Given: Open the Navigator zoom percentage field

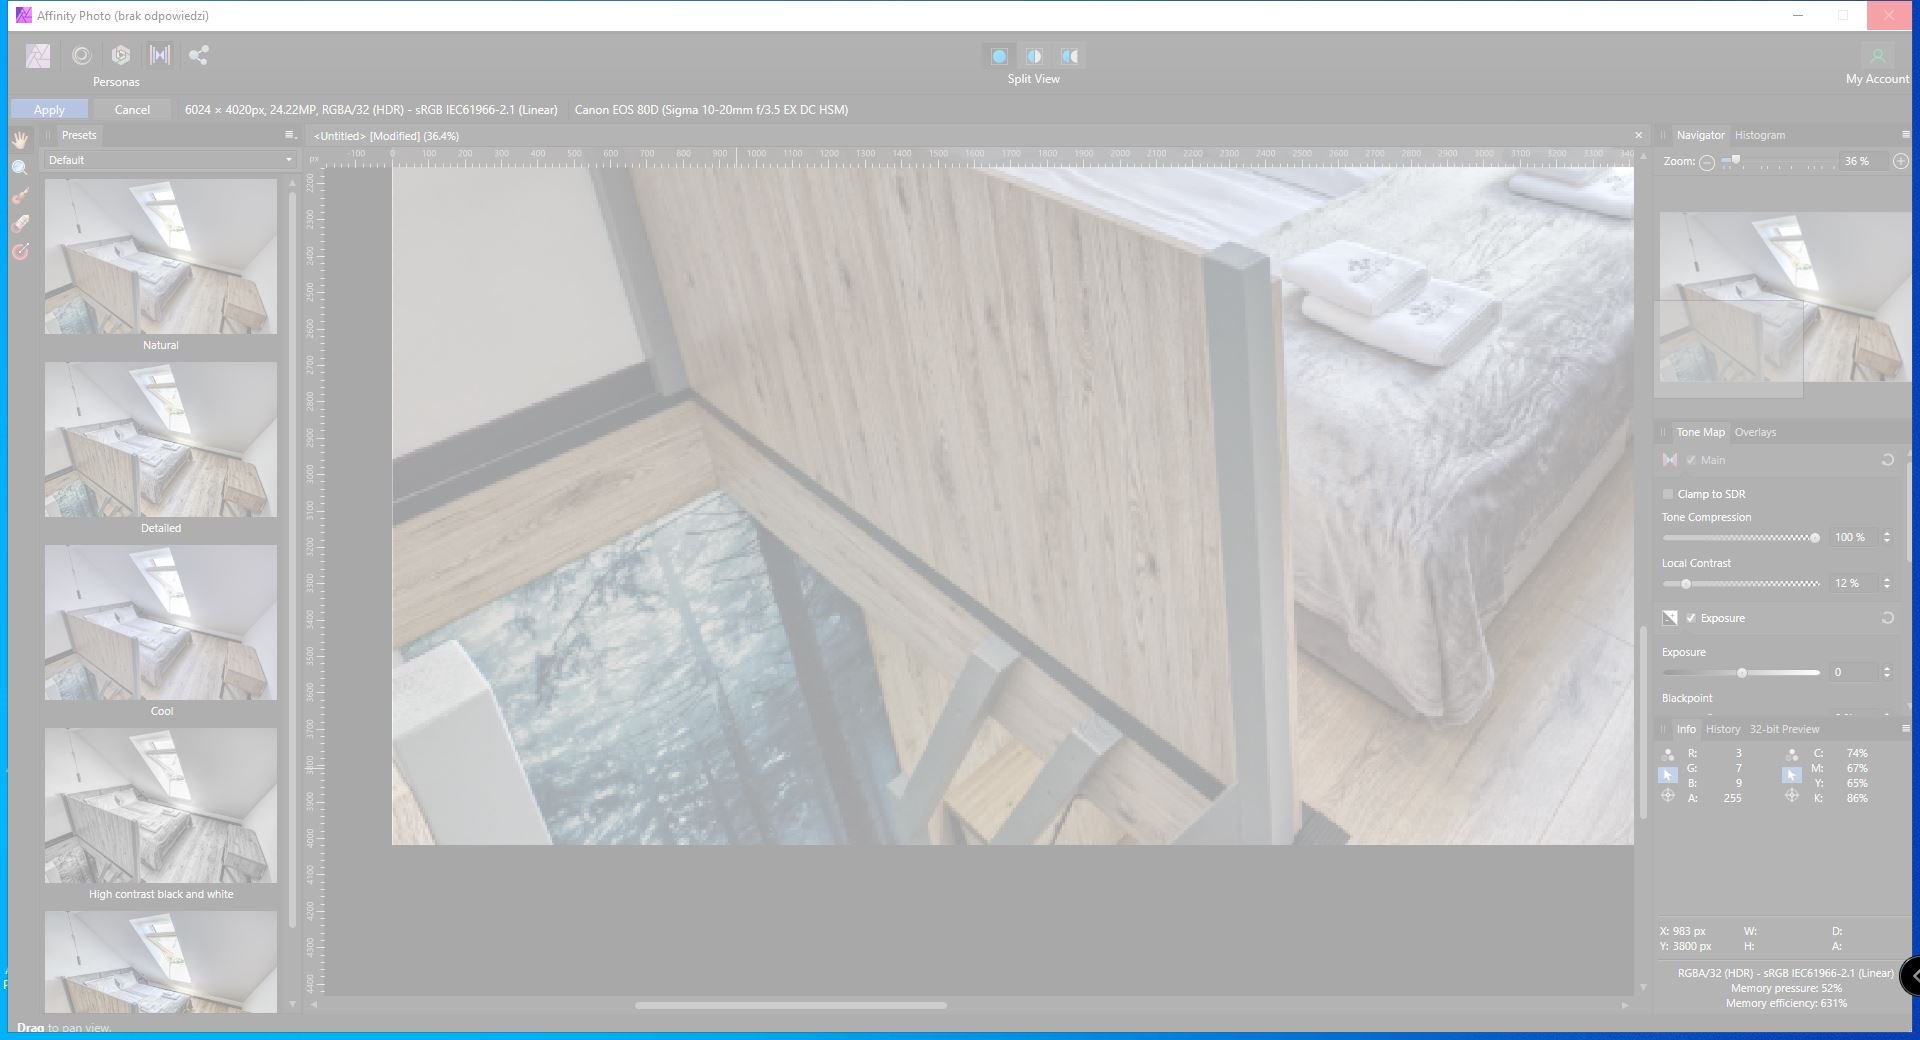Looking at the screenshot, I should point(1862,161).
